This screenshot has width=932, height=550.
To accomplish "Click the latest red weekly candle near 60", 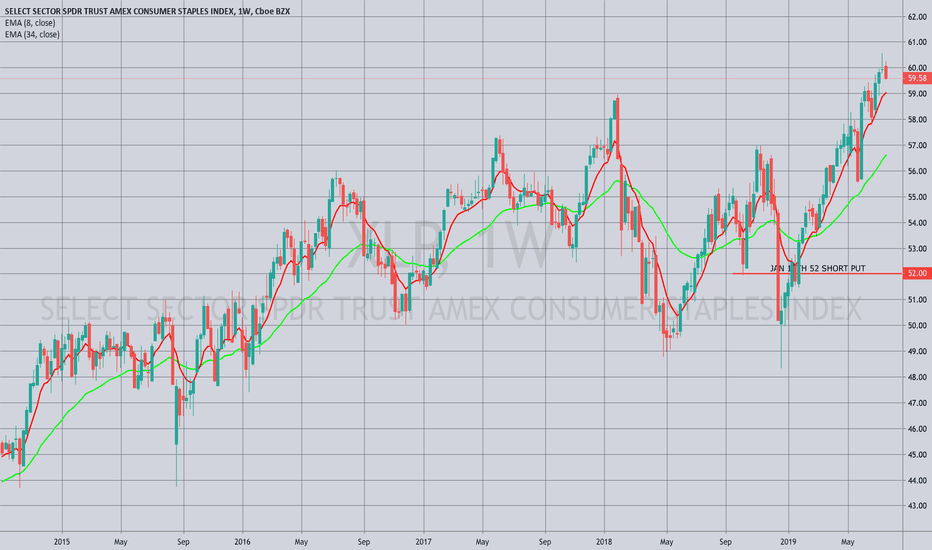I will pyautogui.click(x=886, y=72).
